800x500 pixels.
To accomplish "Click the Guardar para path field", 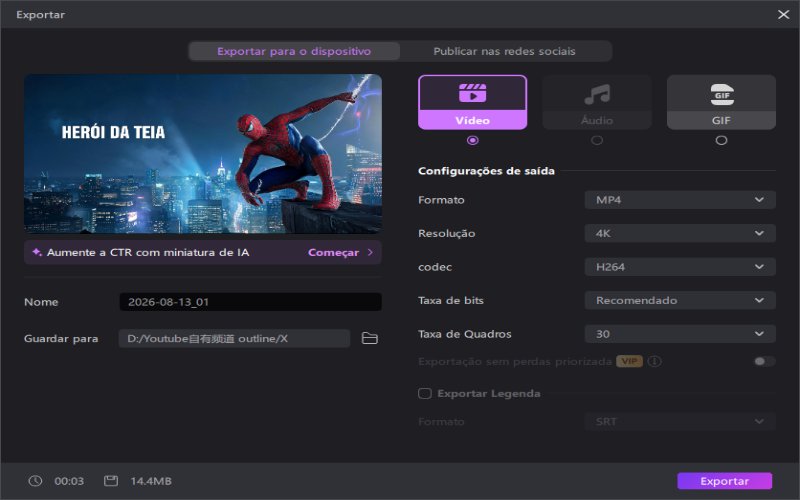I will 234,338.
